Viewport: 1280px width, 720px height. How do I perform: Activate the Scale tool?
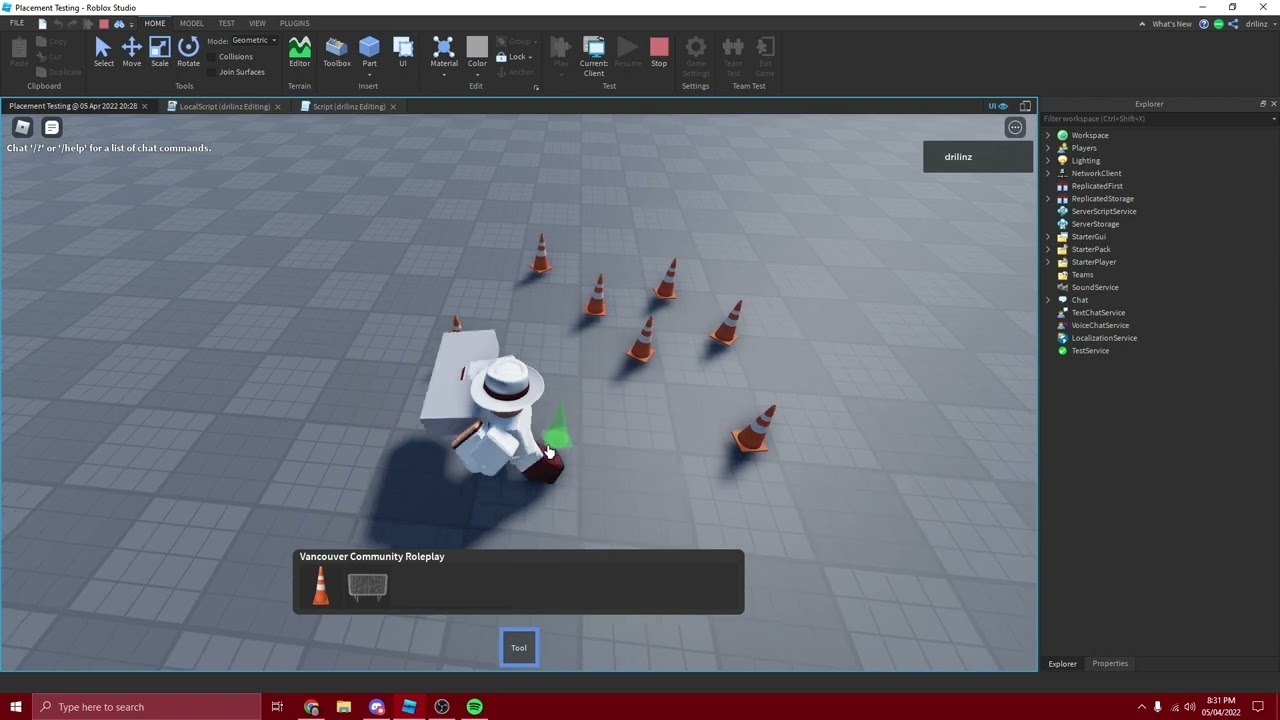point(159,52)
